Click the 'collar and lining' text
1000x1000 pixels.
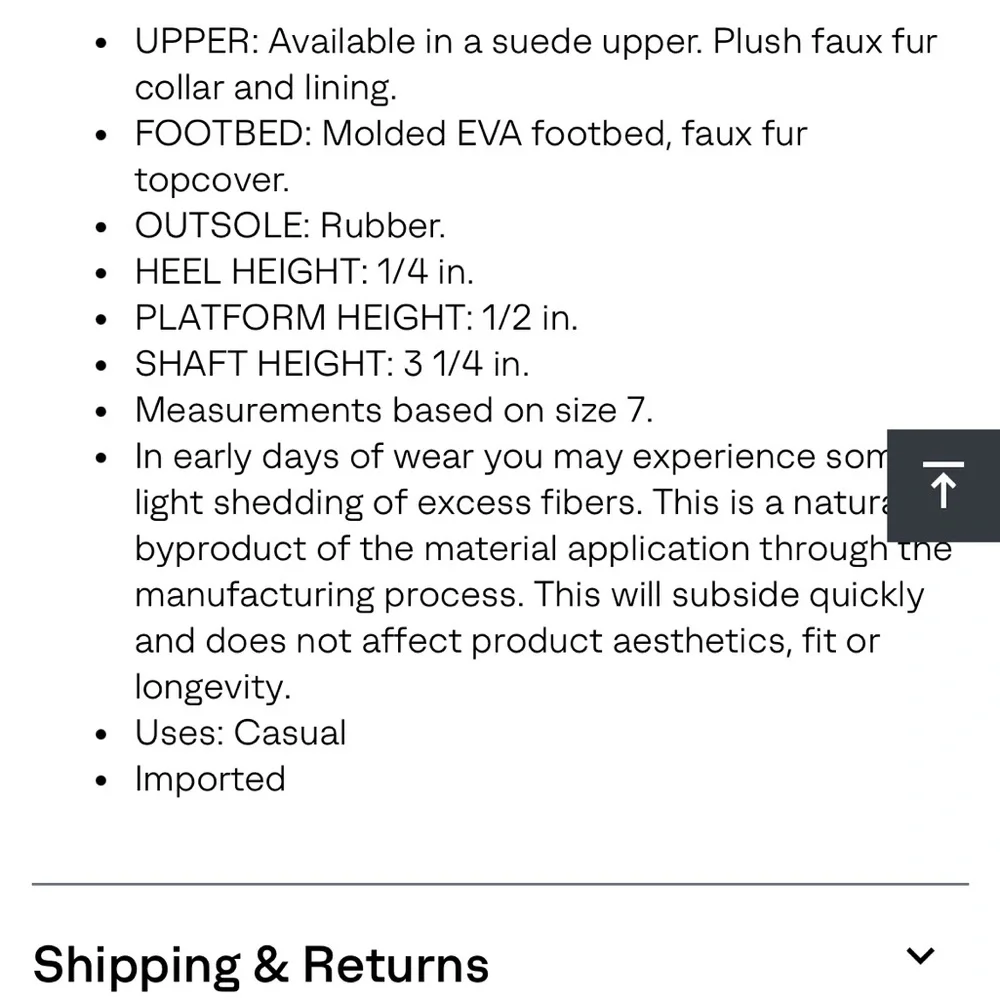coord(266,88)
